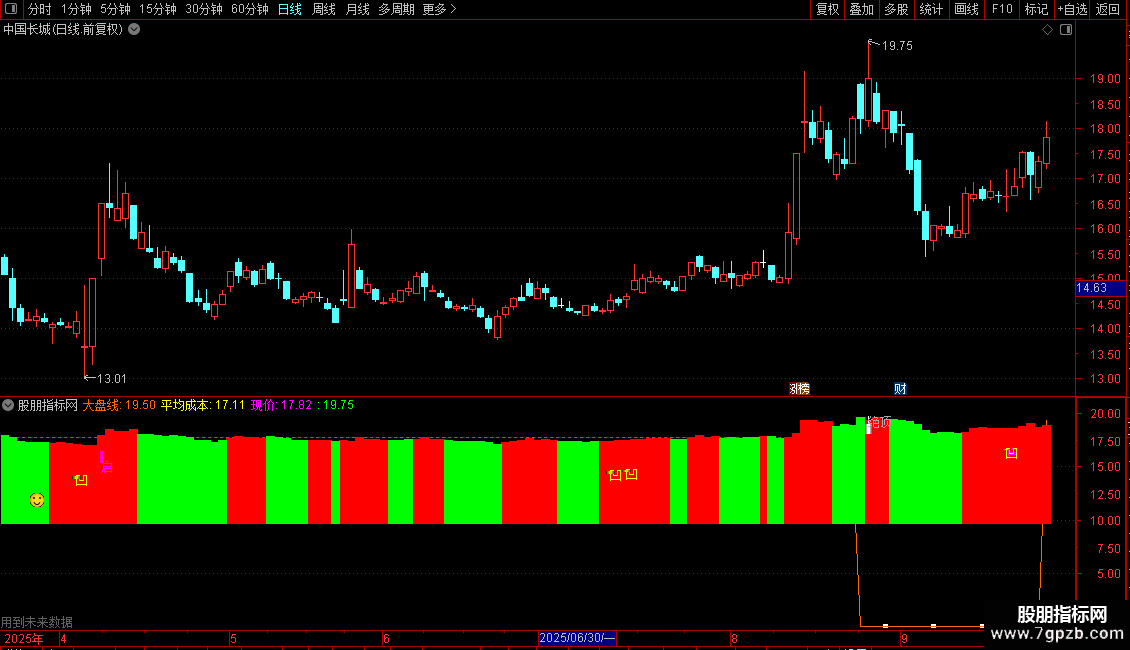Viewport: 1130px width, 650px height.
Task: Open the 多股 multi-stock view
Action: 897,9
